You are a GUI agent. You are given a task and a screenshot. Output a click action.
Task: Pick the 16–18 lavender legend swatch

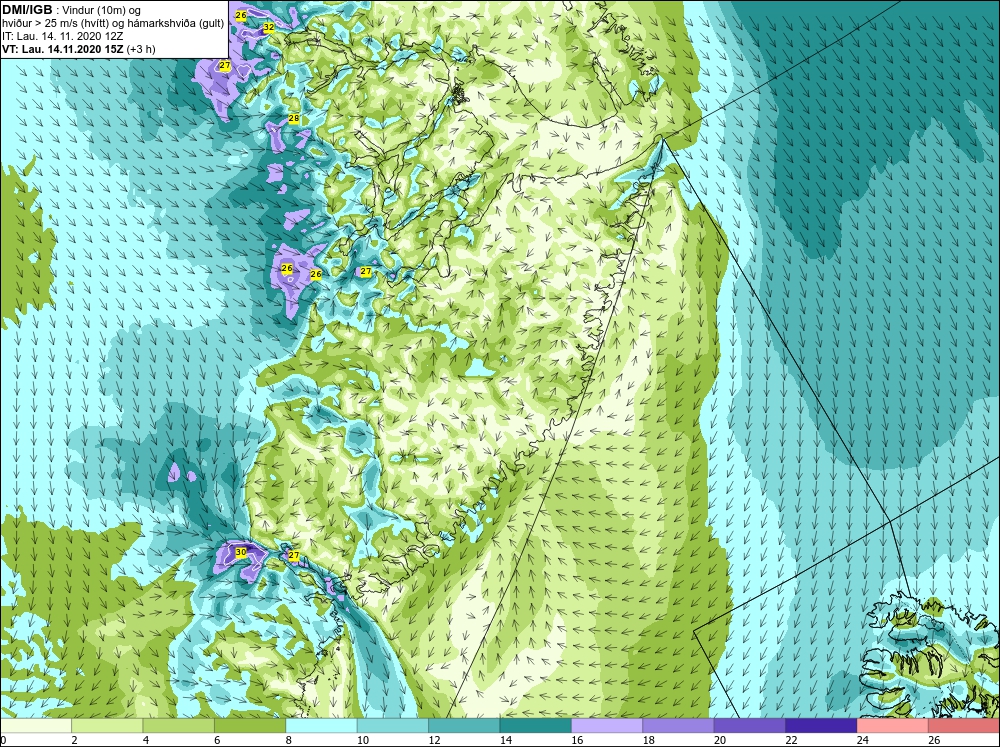607,725
